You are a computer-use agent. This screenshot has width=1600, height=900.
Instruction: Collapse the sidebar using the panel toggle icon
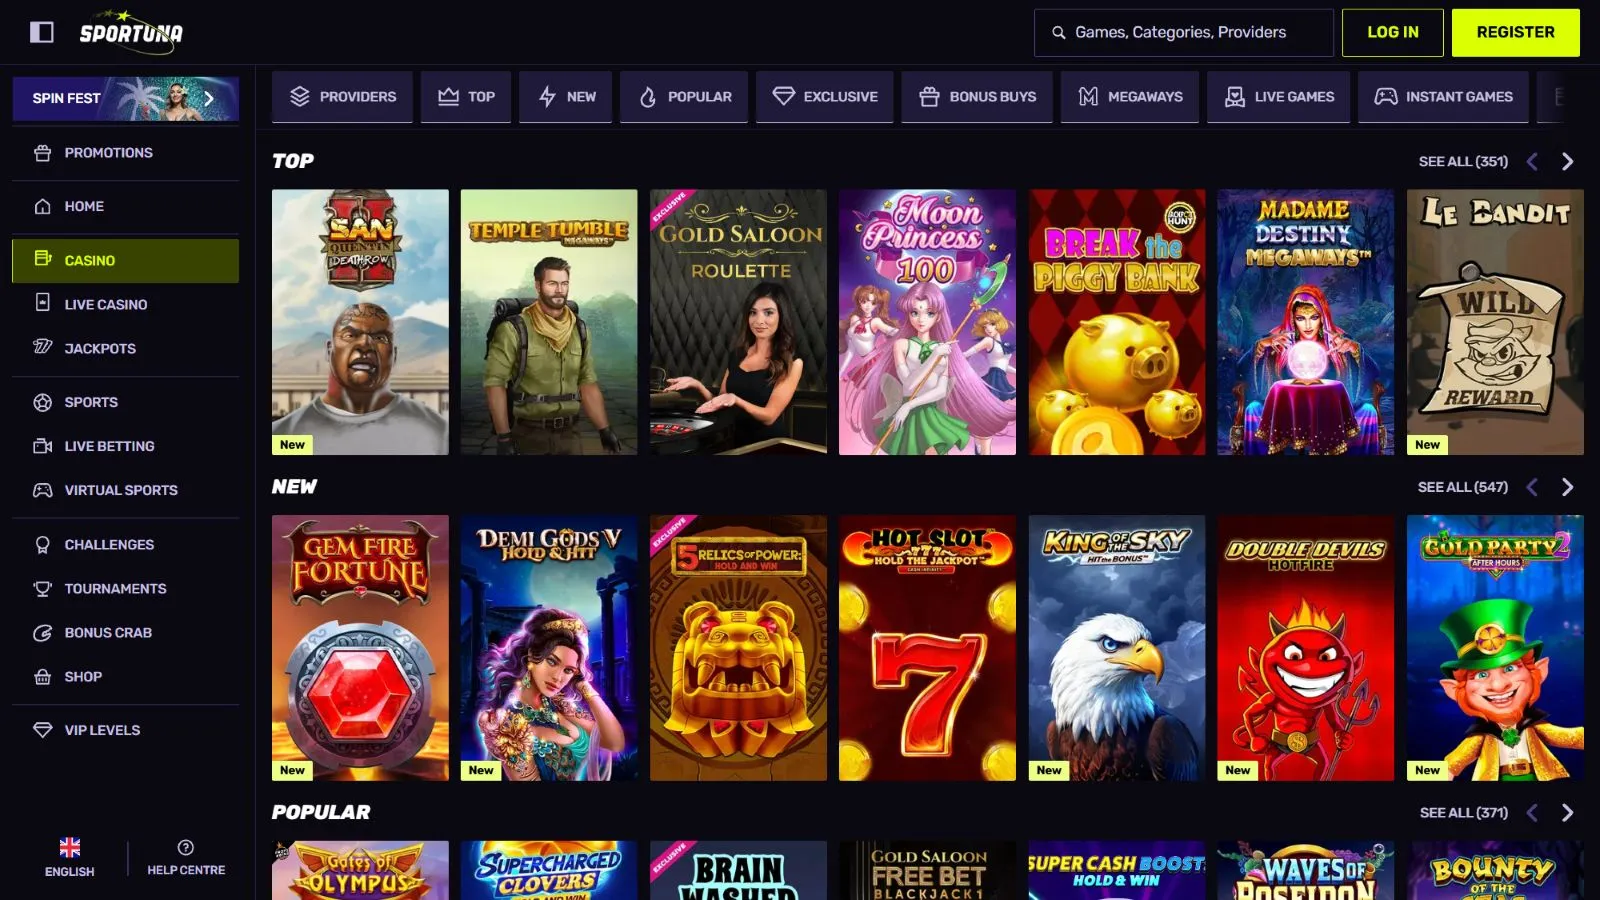[42, 32]
